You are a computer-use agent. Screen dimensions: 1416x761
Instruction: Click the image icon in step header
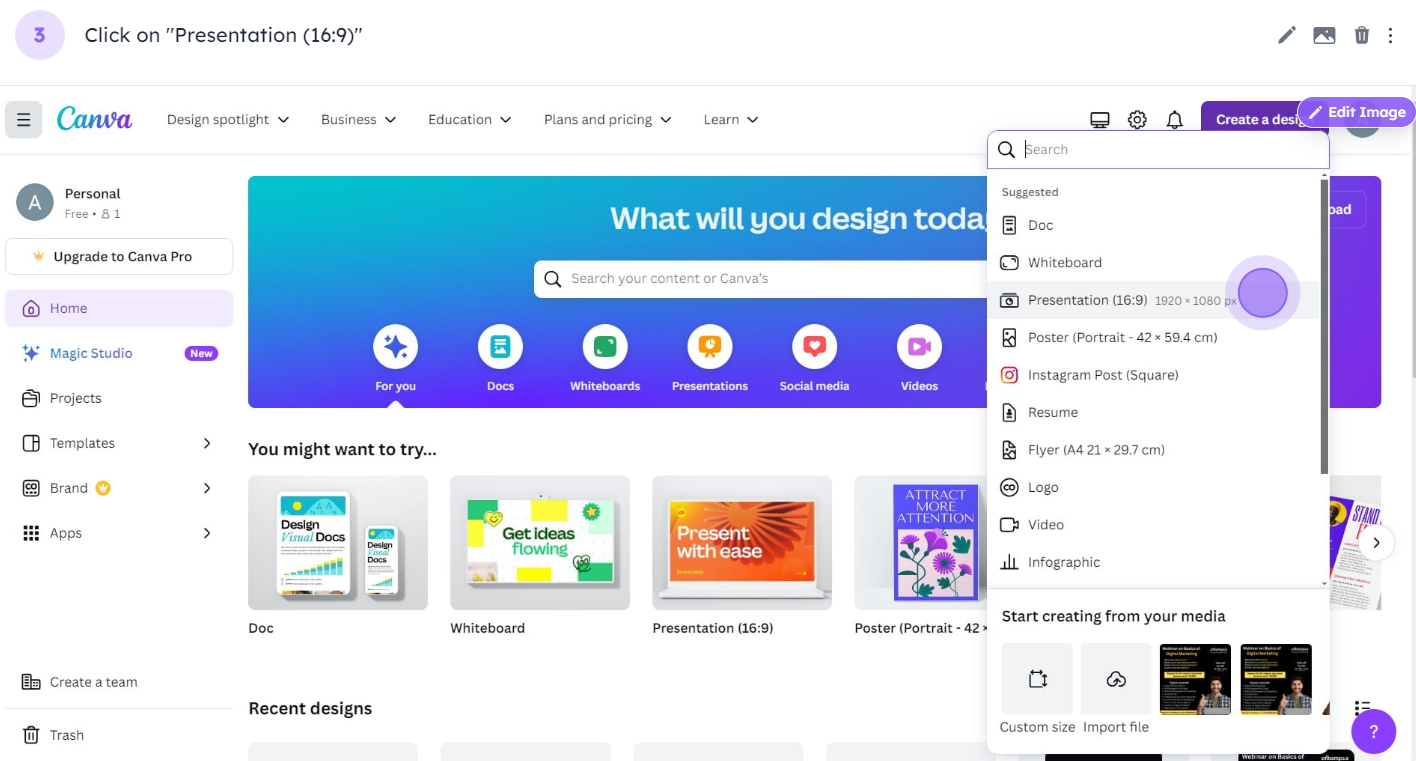1324,35
